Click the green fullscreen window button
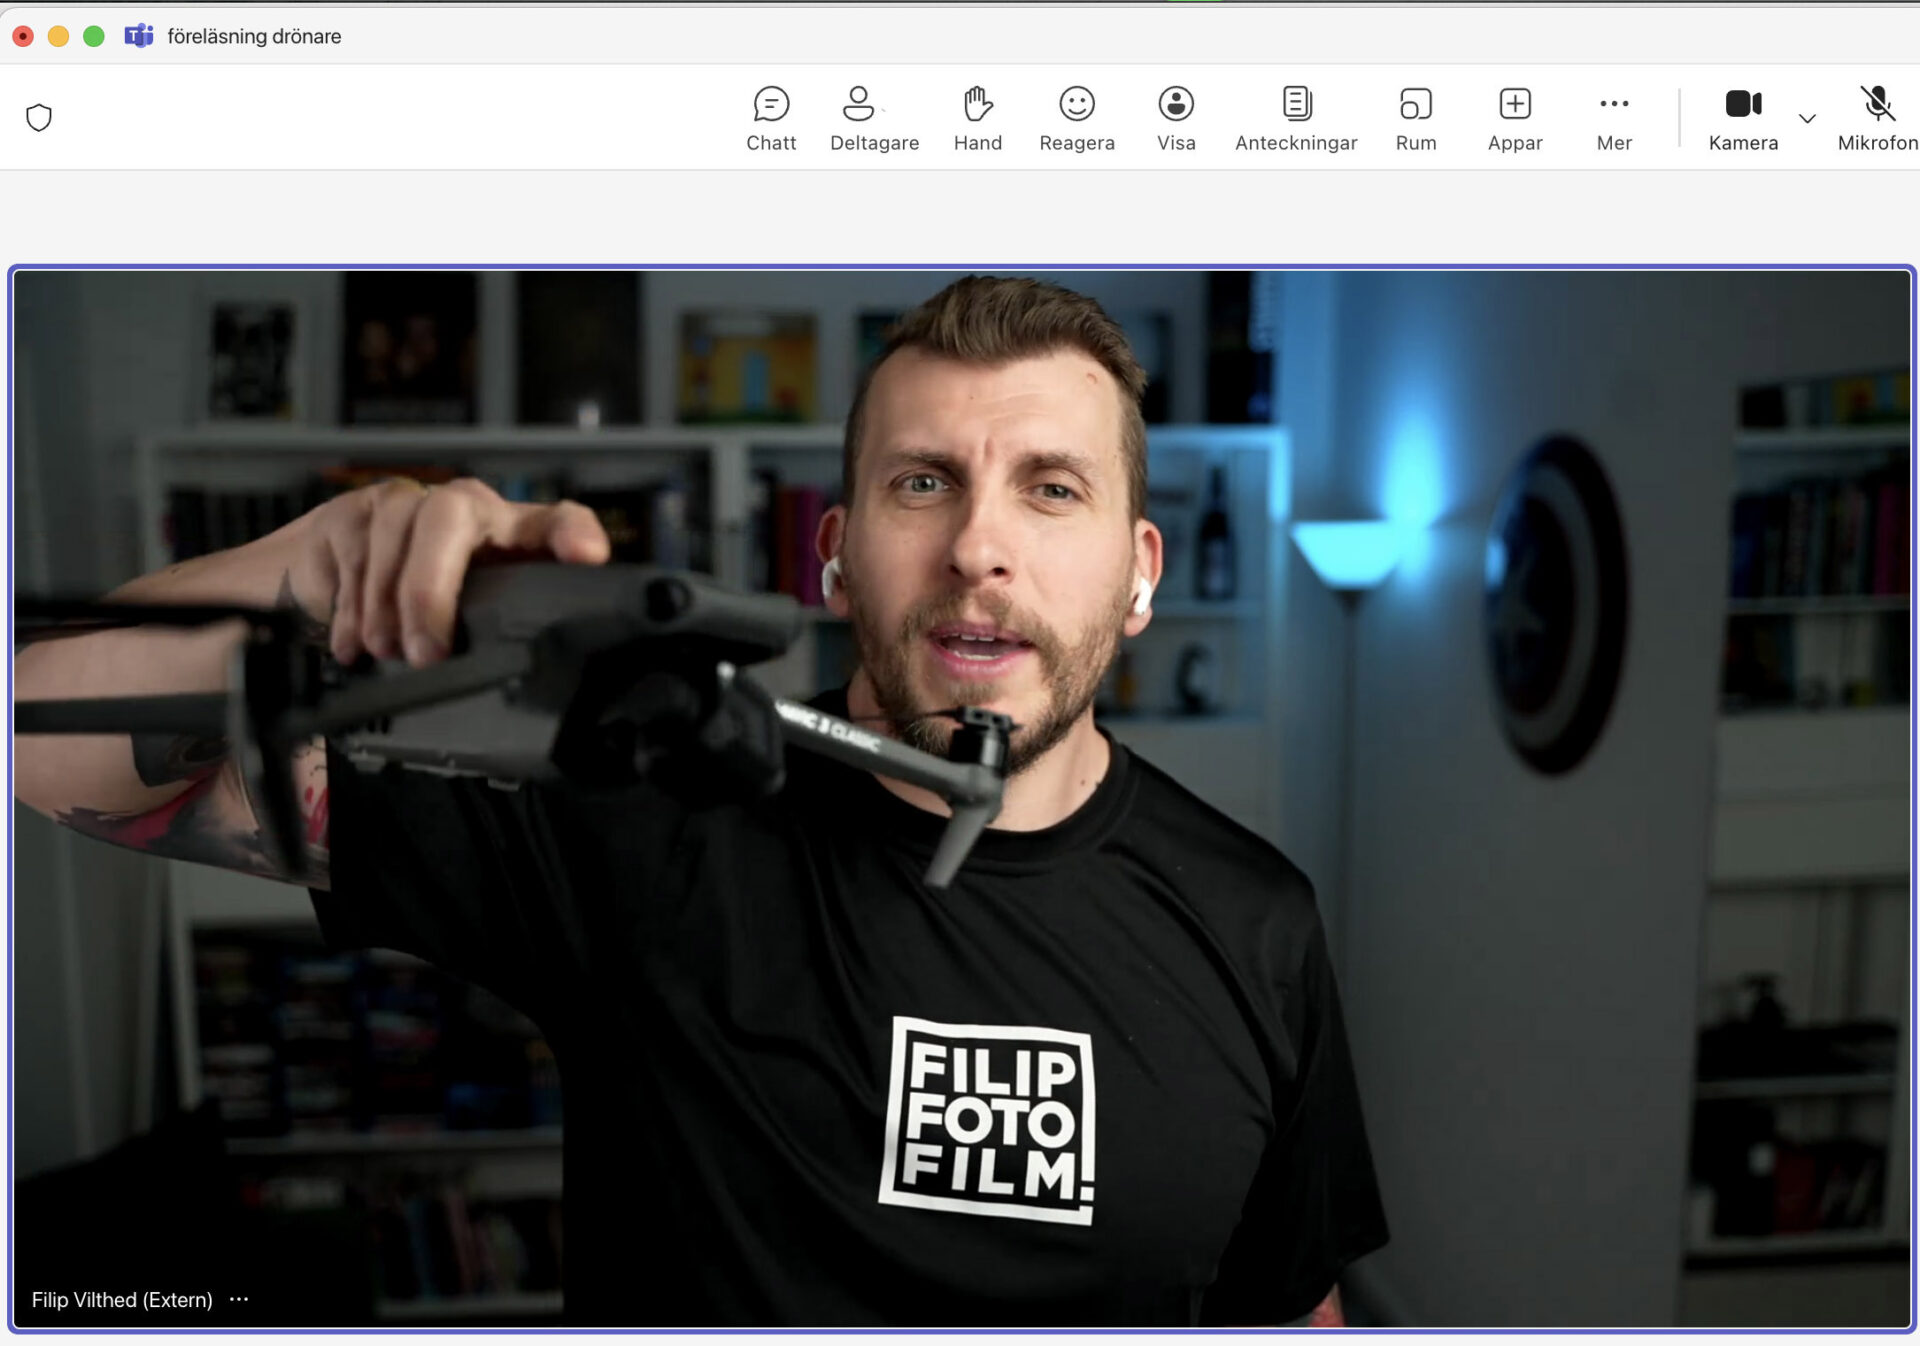Viewport: 1920px width, 1346px height. 94,36
